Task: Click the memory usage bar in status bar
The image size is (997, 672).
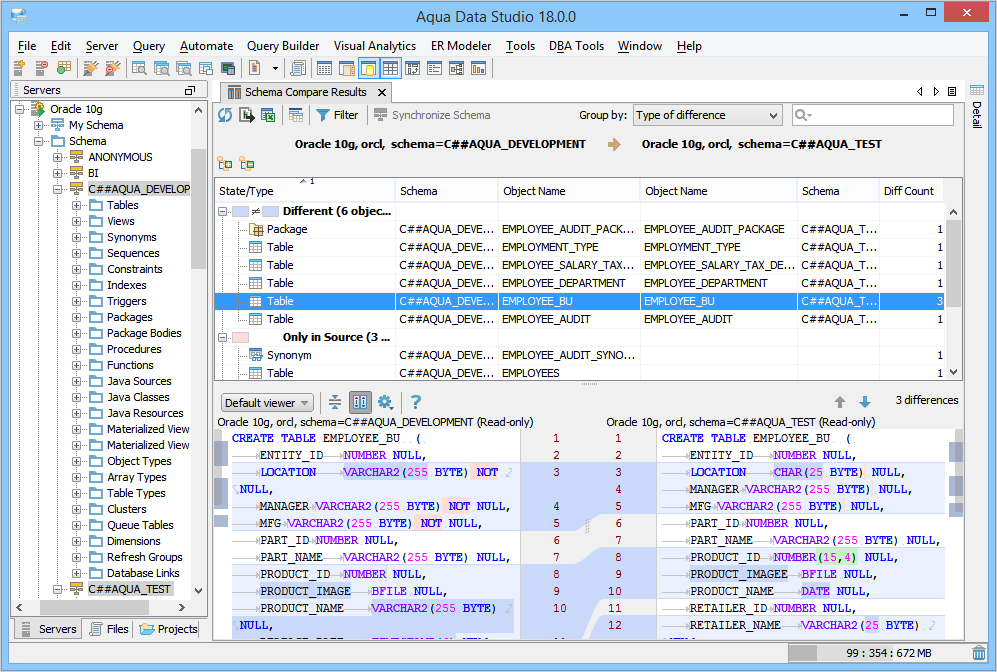Action: [x=879, y=653]
